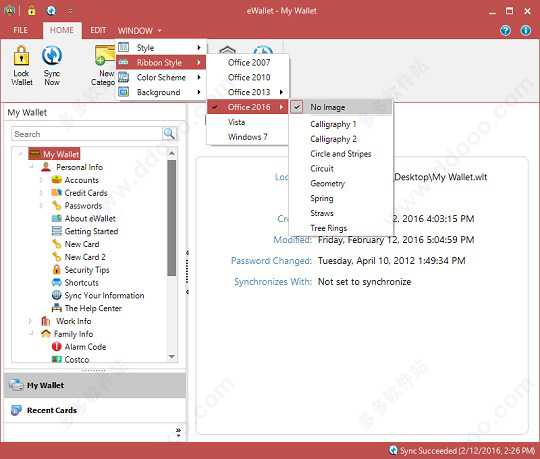Click the Security Tips padlock icon
Viewport: 540px width, 459px height.
click(x=56, y=269)
